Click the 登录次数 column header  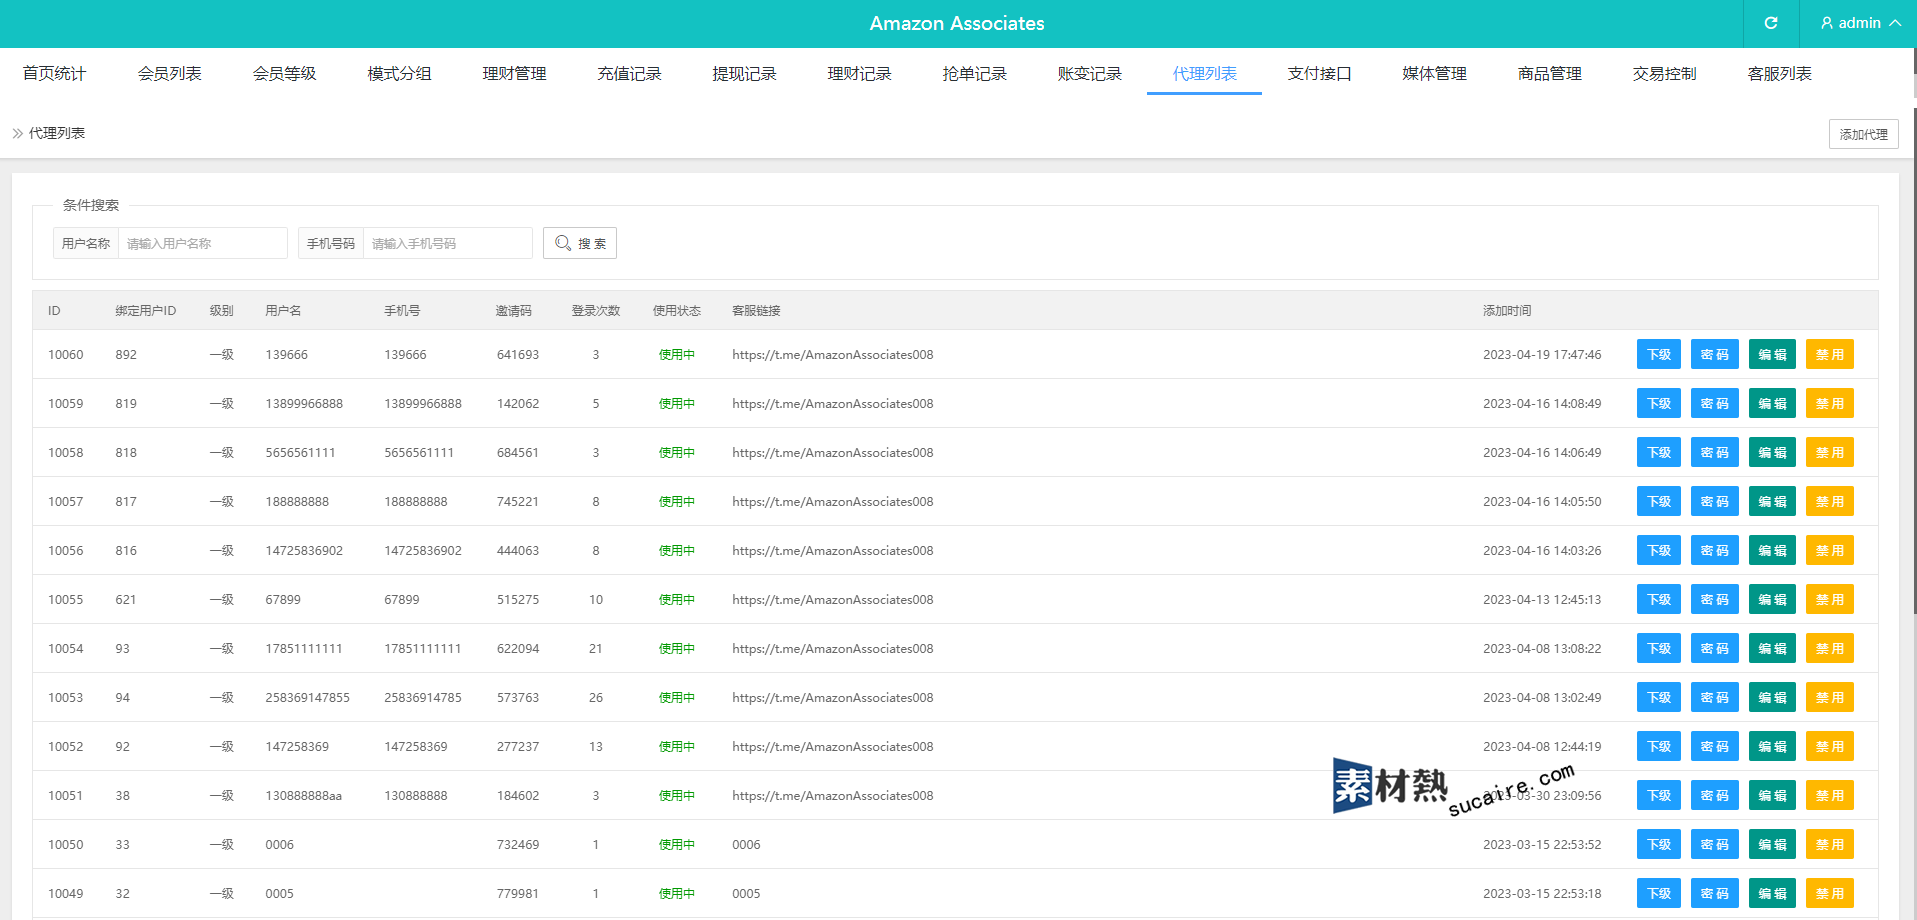point(596,310)
